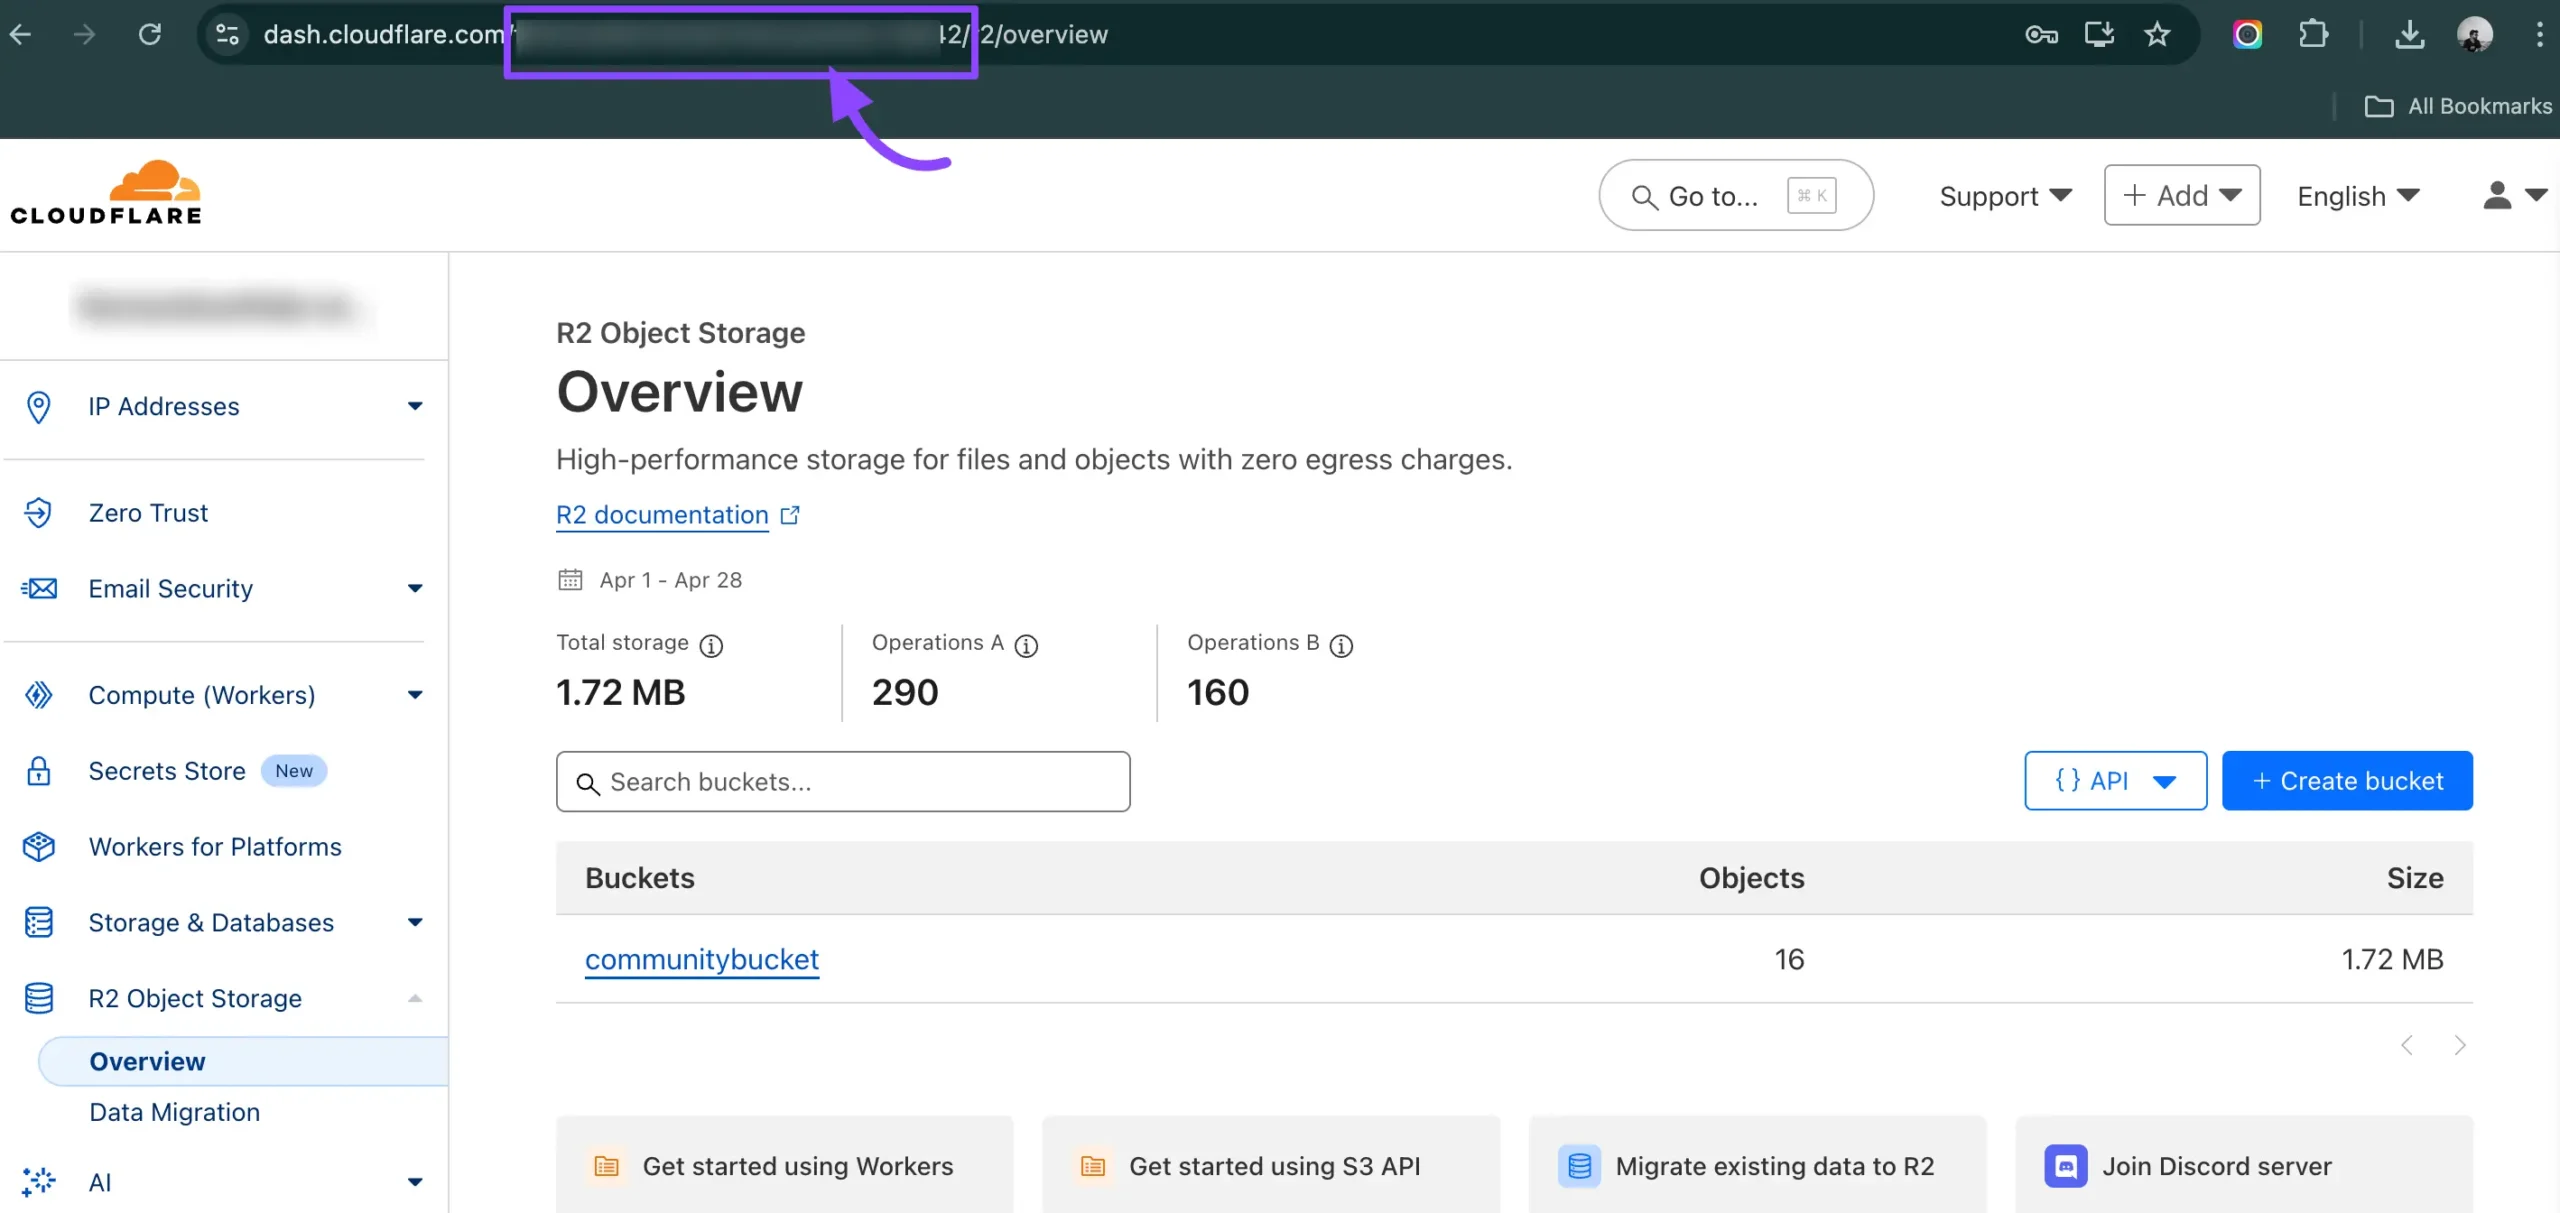This screenshot has width=2560, height=1213.
Task: Expand the AI section arrow
Action: [415, 1182]
